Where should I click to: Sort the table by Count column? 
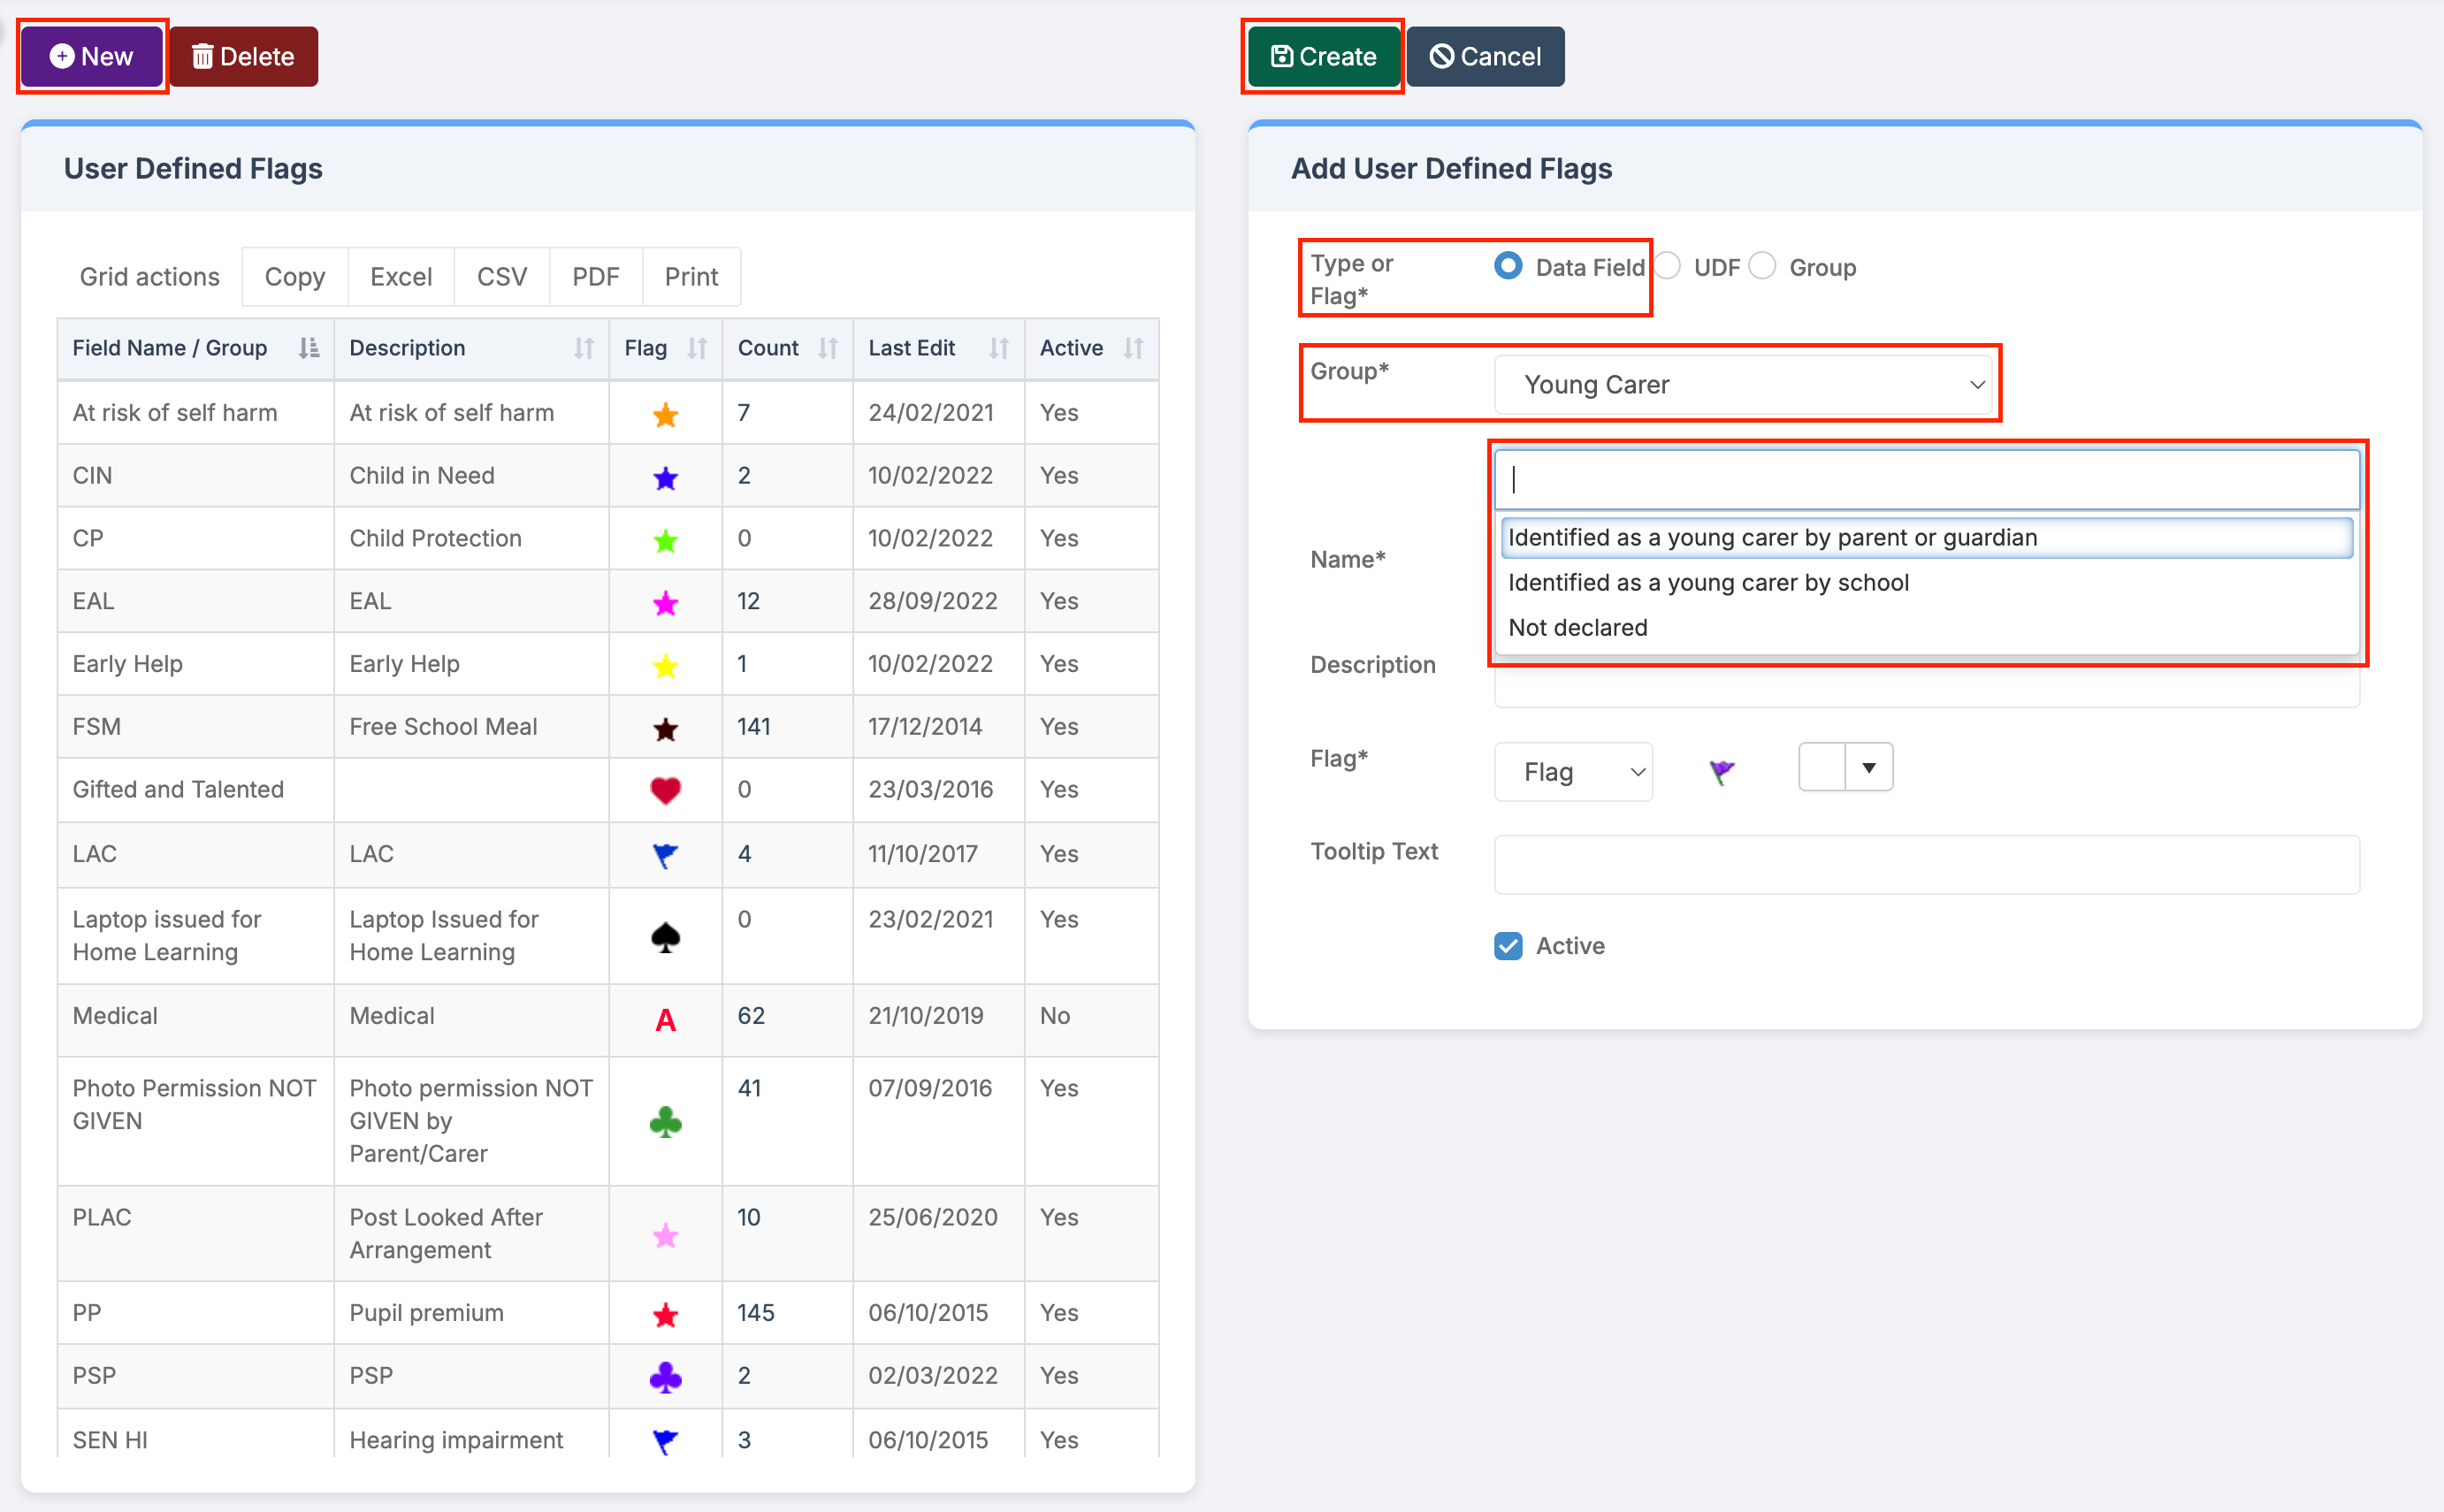[787, 348]
